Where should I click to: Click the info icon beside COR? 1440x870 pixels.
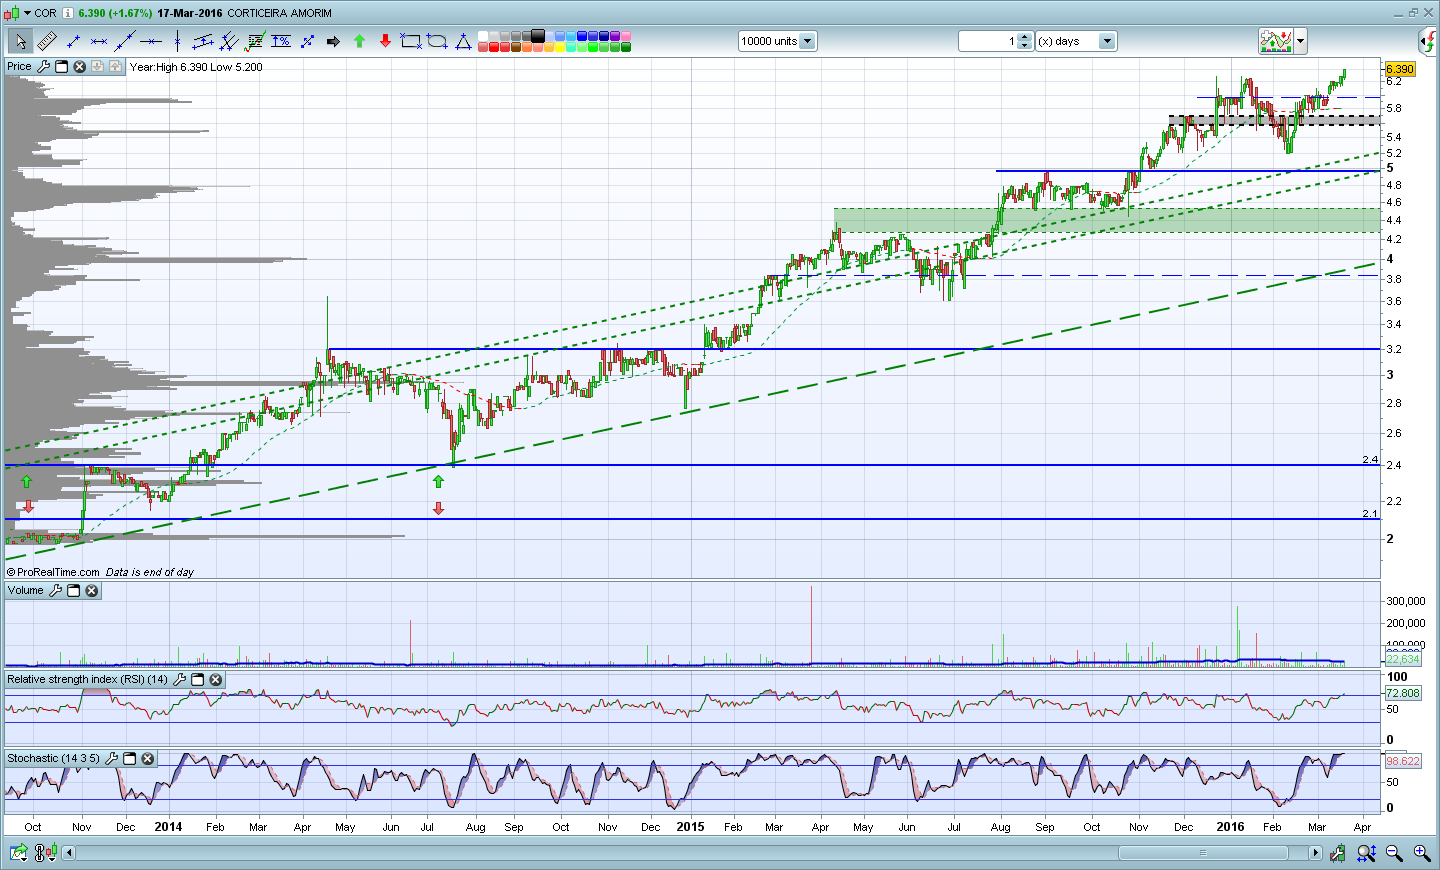pos(68,13)
